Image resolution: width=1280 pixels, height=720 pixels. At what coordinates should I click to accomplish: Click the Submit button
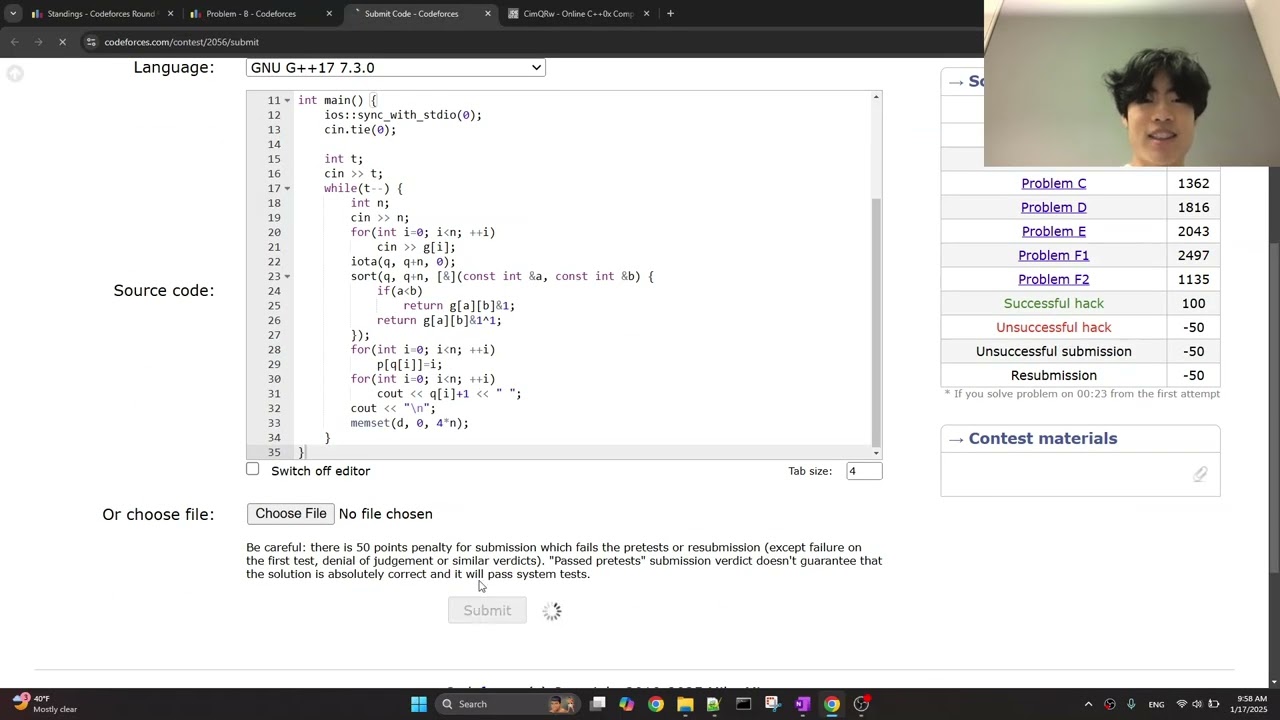(487, 610)
